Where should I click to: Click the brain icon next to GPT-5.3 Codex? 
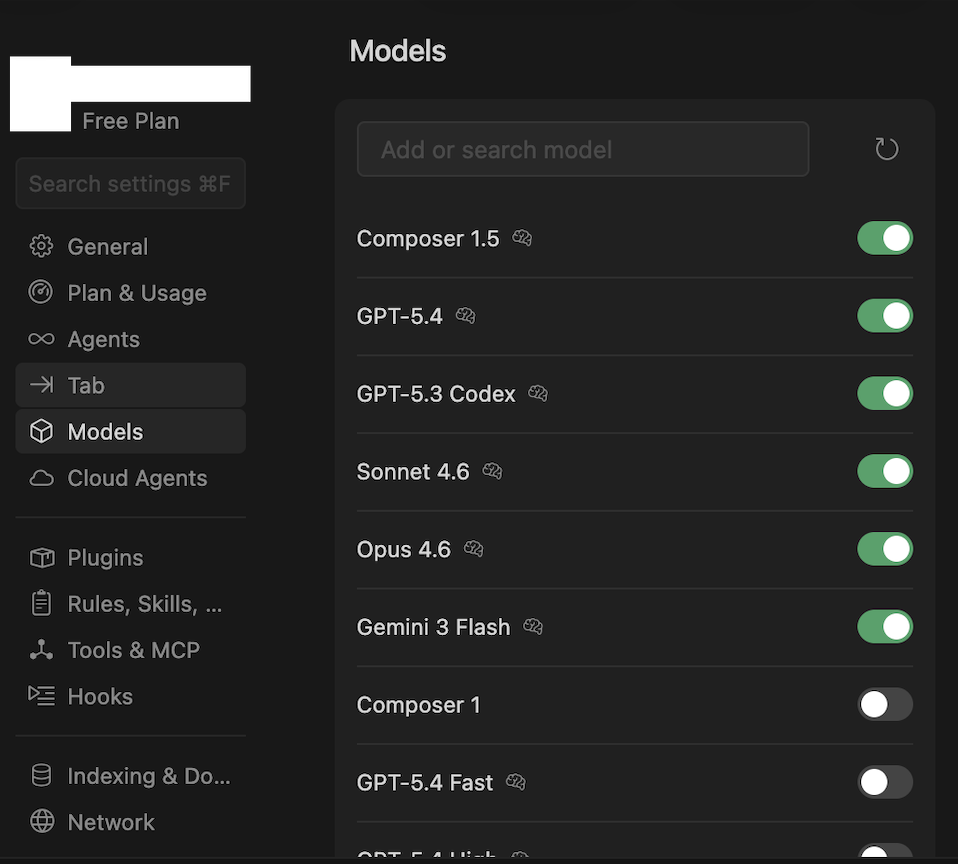click(x=538, y=393)
